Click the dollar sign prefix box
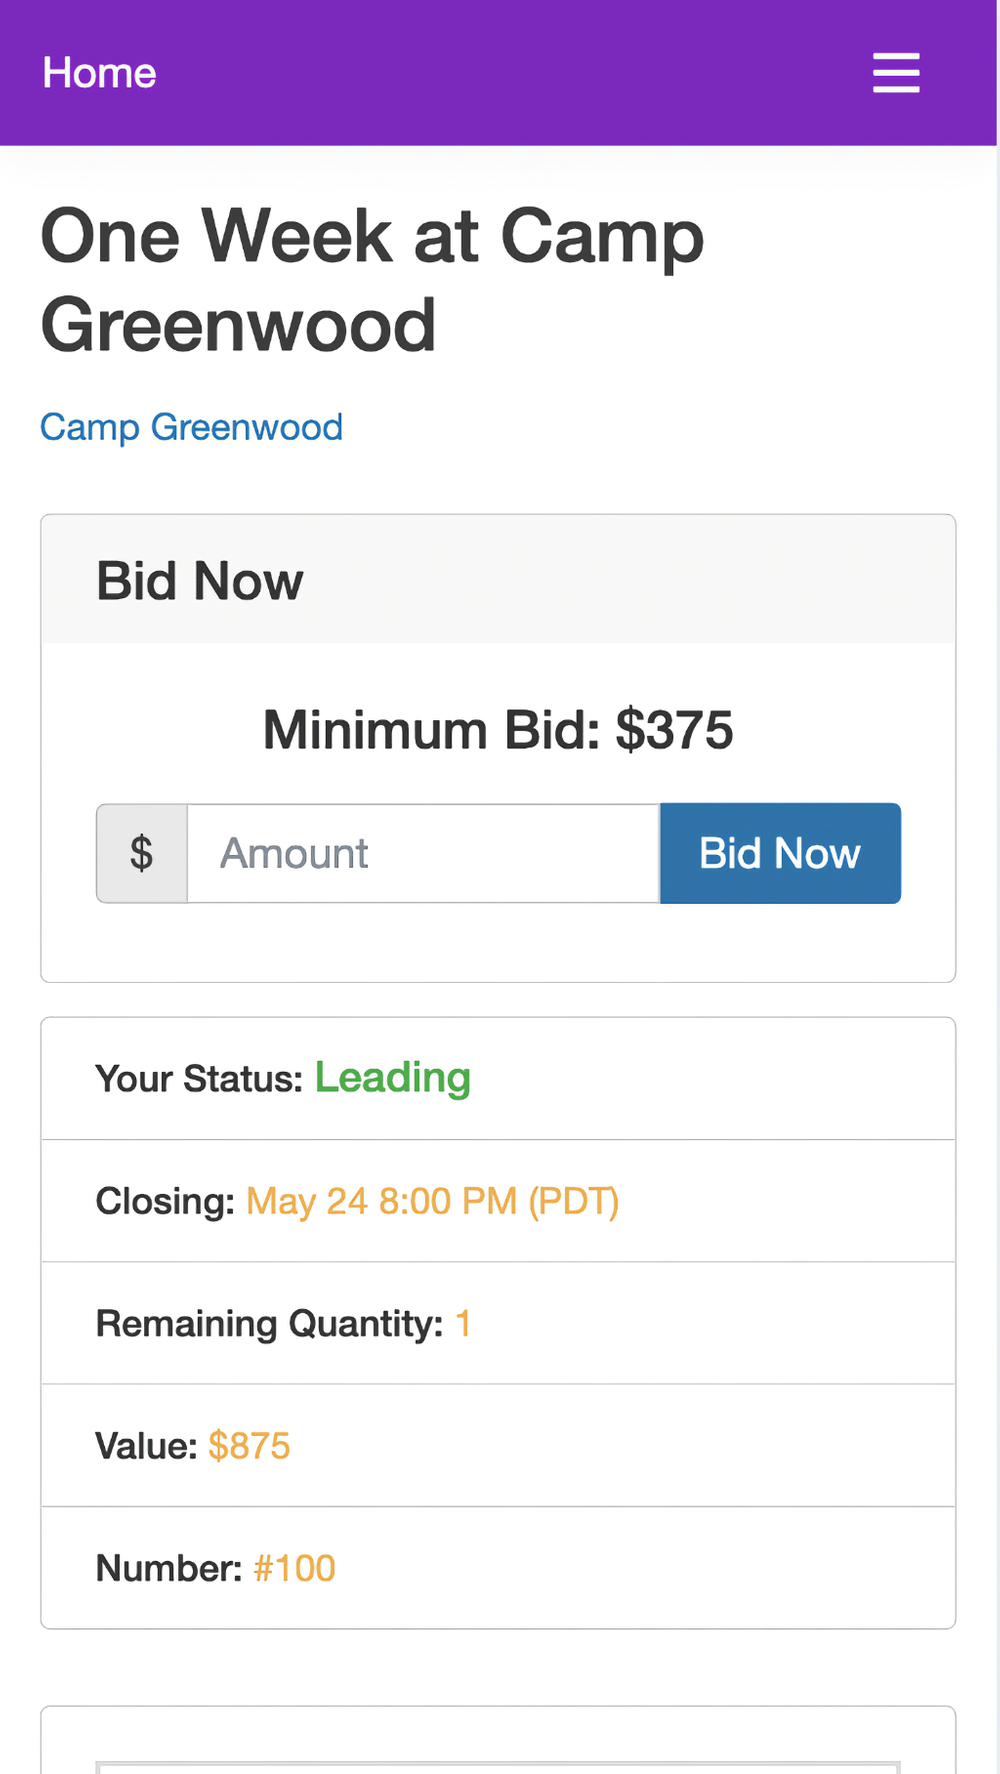The image size is (1000, 1774). pyautogui.click(x=142, y=853)
